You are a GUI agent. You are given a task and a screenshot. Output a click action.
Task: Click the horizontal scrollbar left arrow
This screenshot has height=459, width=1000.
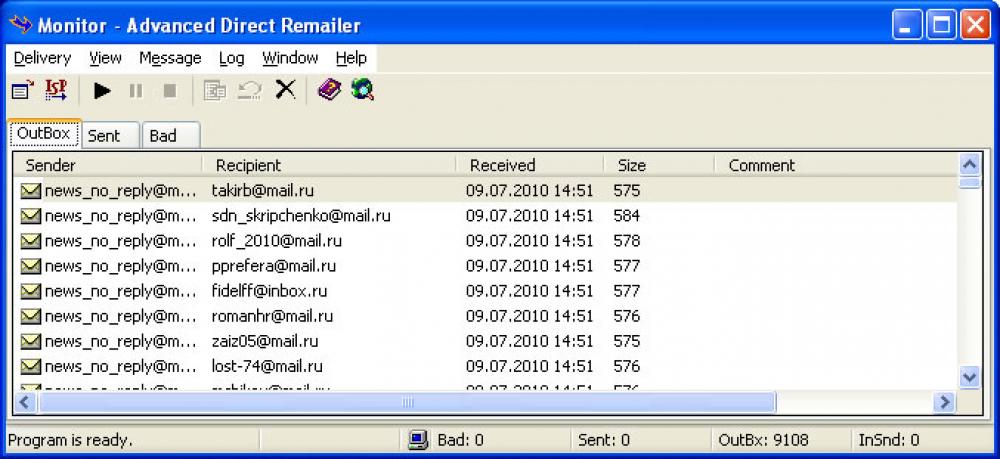(25, 402)
